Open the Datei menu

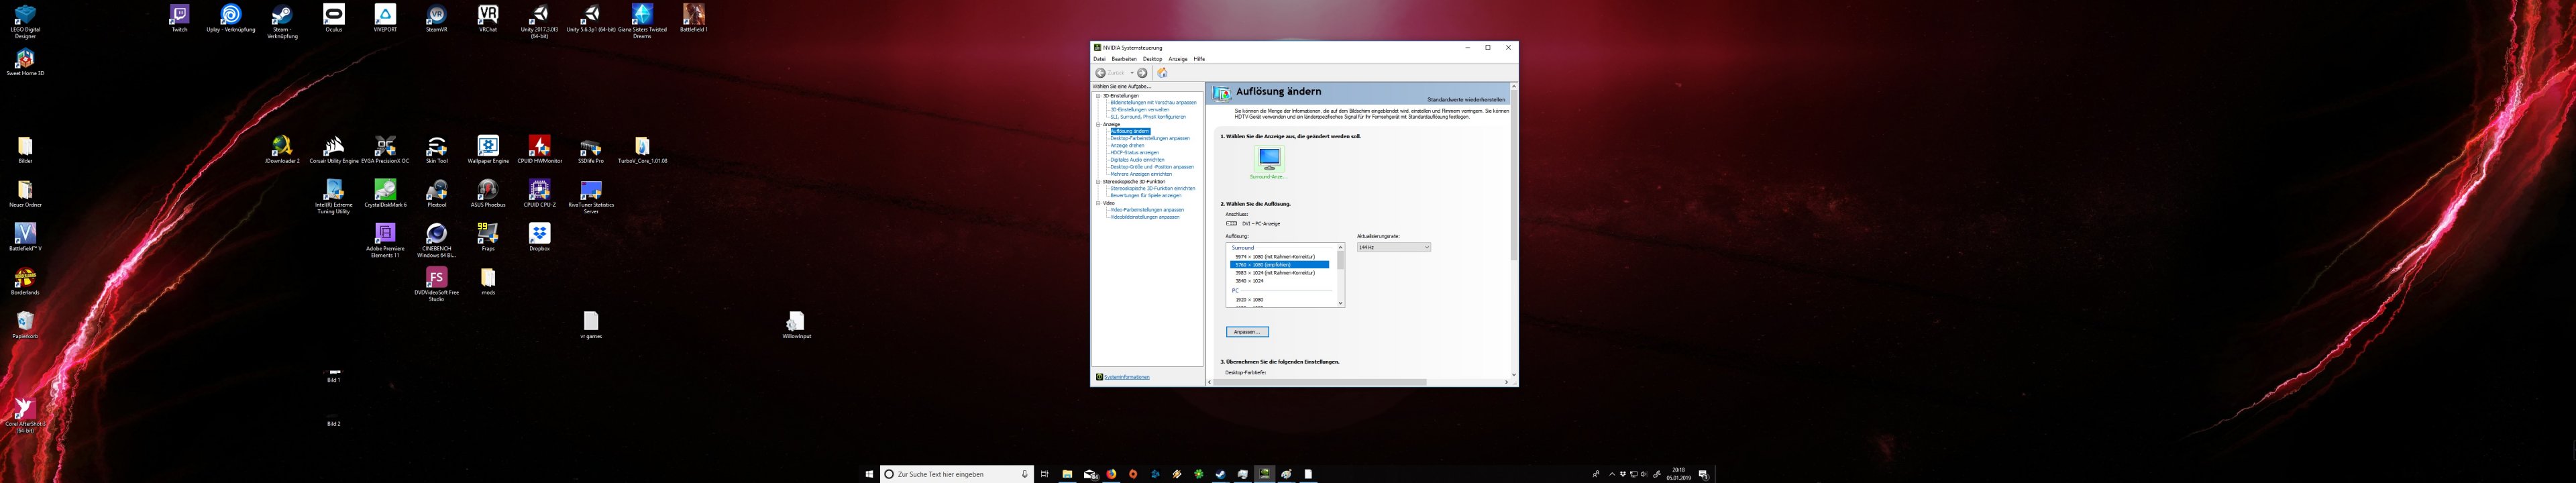point(1099,59)
